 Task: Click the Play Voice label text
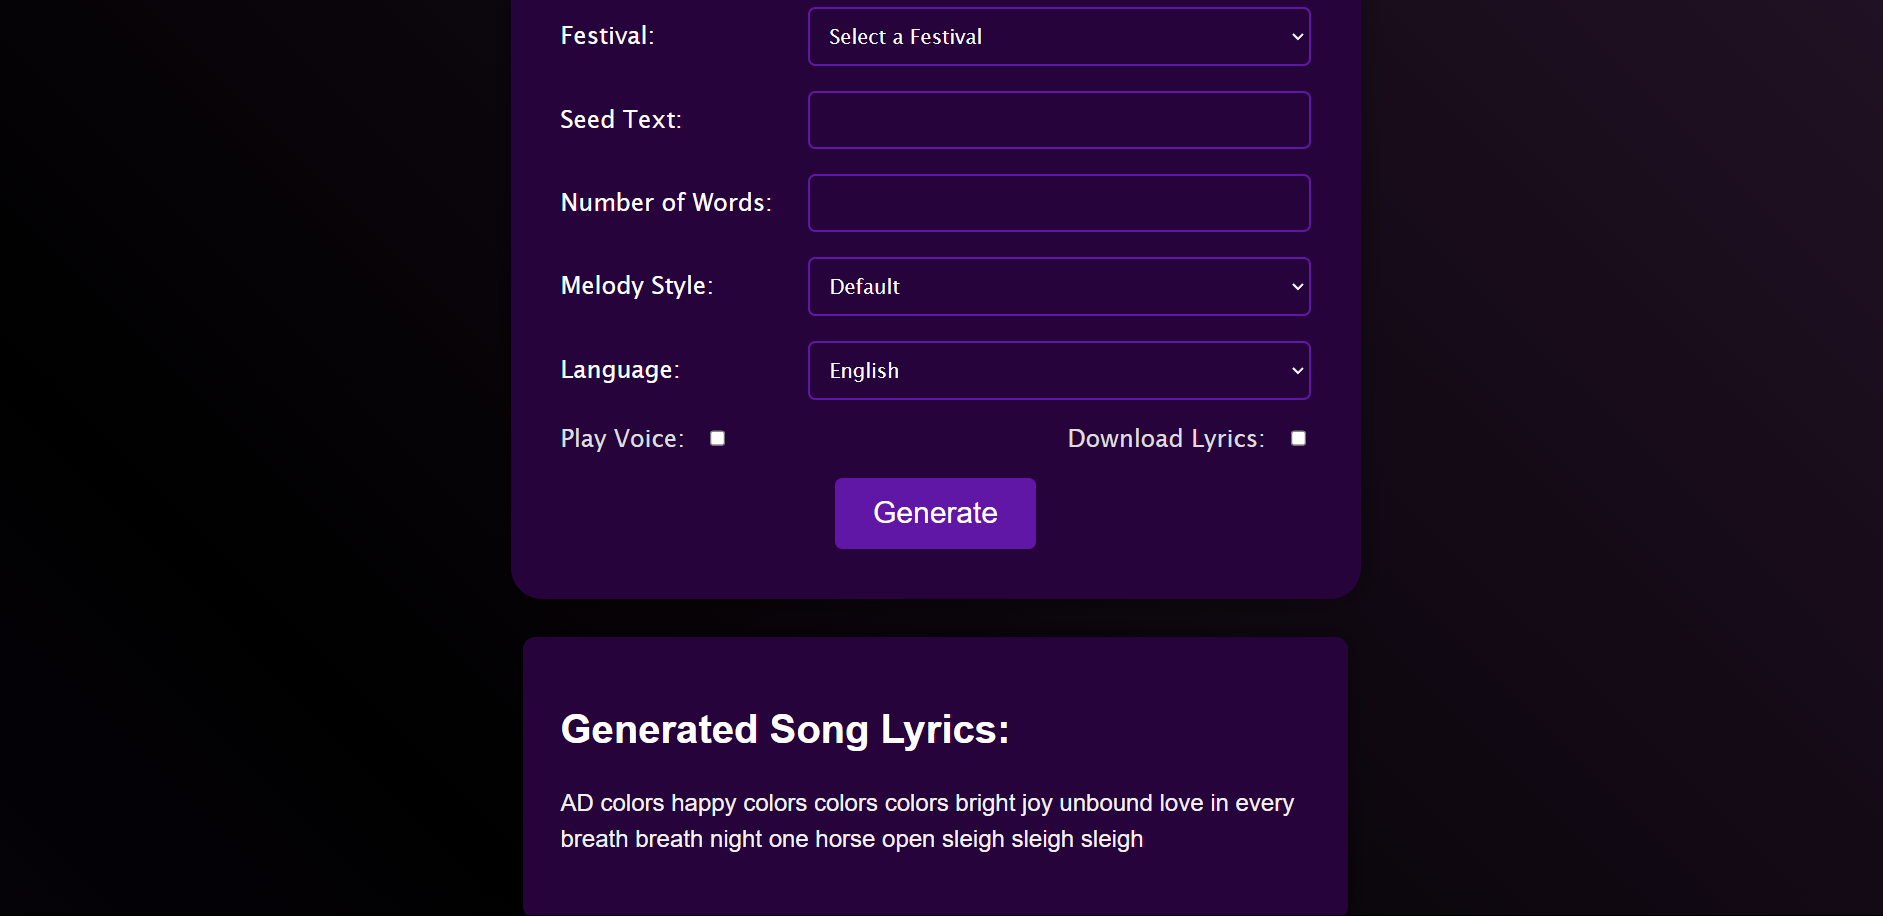click(x=622, y=439)
